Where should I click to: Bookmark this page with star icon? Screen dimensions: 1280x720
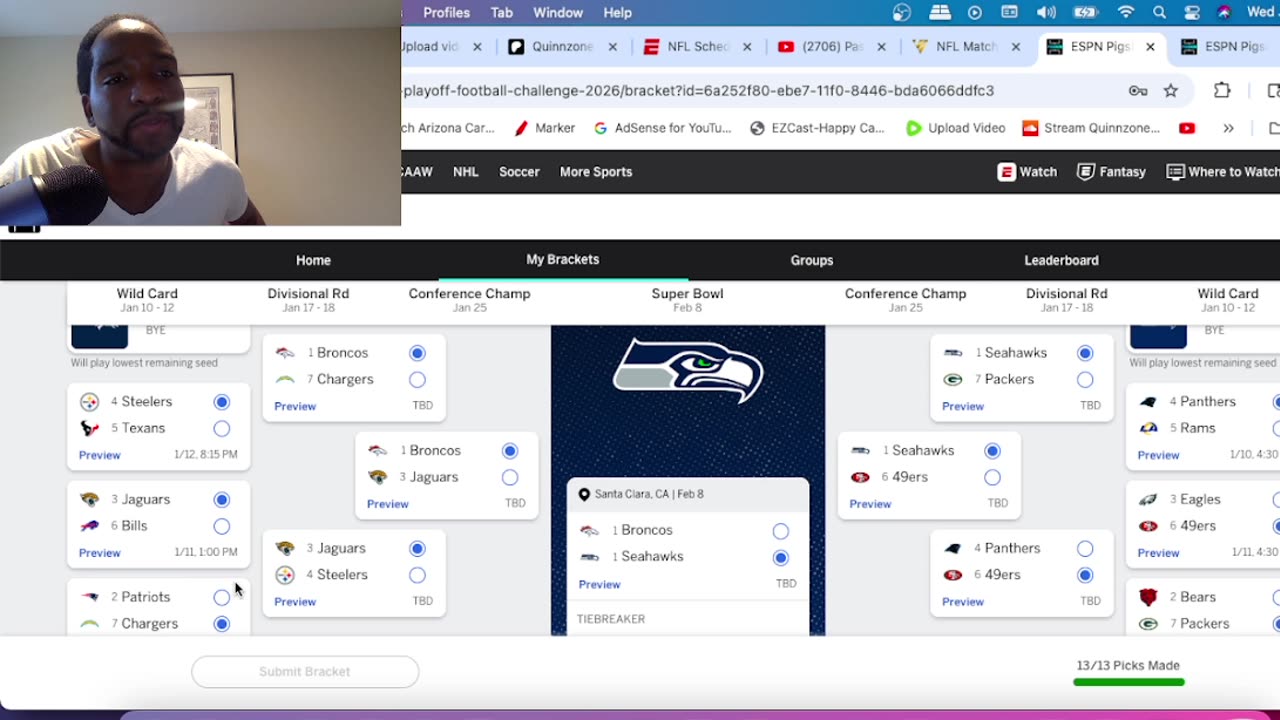point(1171,91)
